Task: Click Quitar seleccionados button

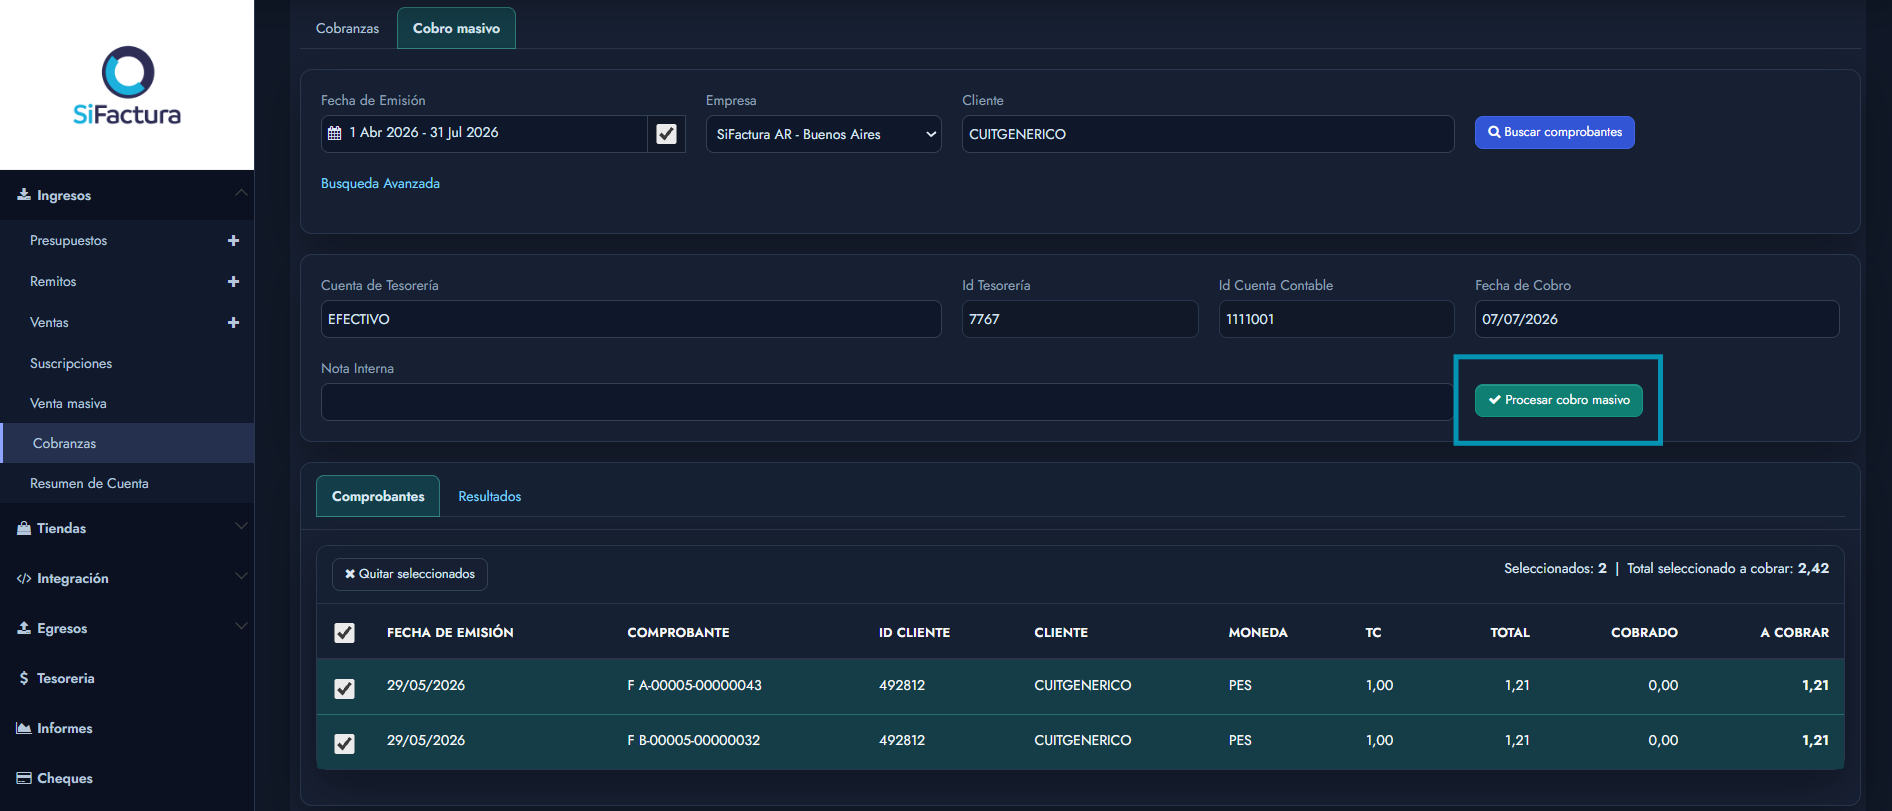Action: click(410, 574)
